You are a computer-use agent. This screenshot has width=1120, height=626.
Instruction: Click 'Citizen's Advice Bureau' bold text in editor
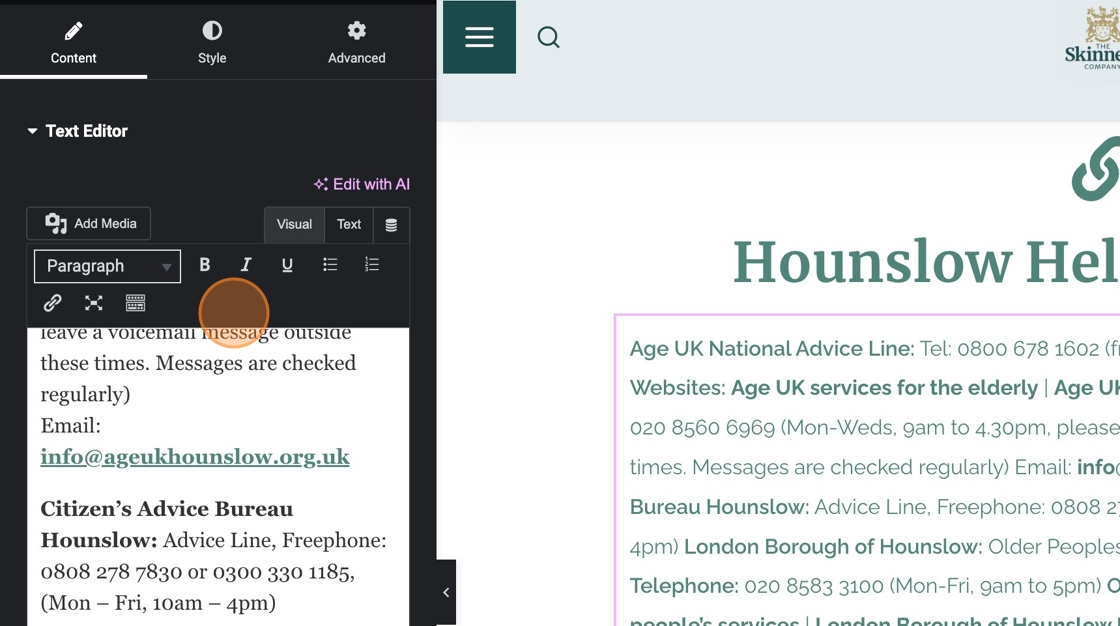click(x=166, y=509)
